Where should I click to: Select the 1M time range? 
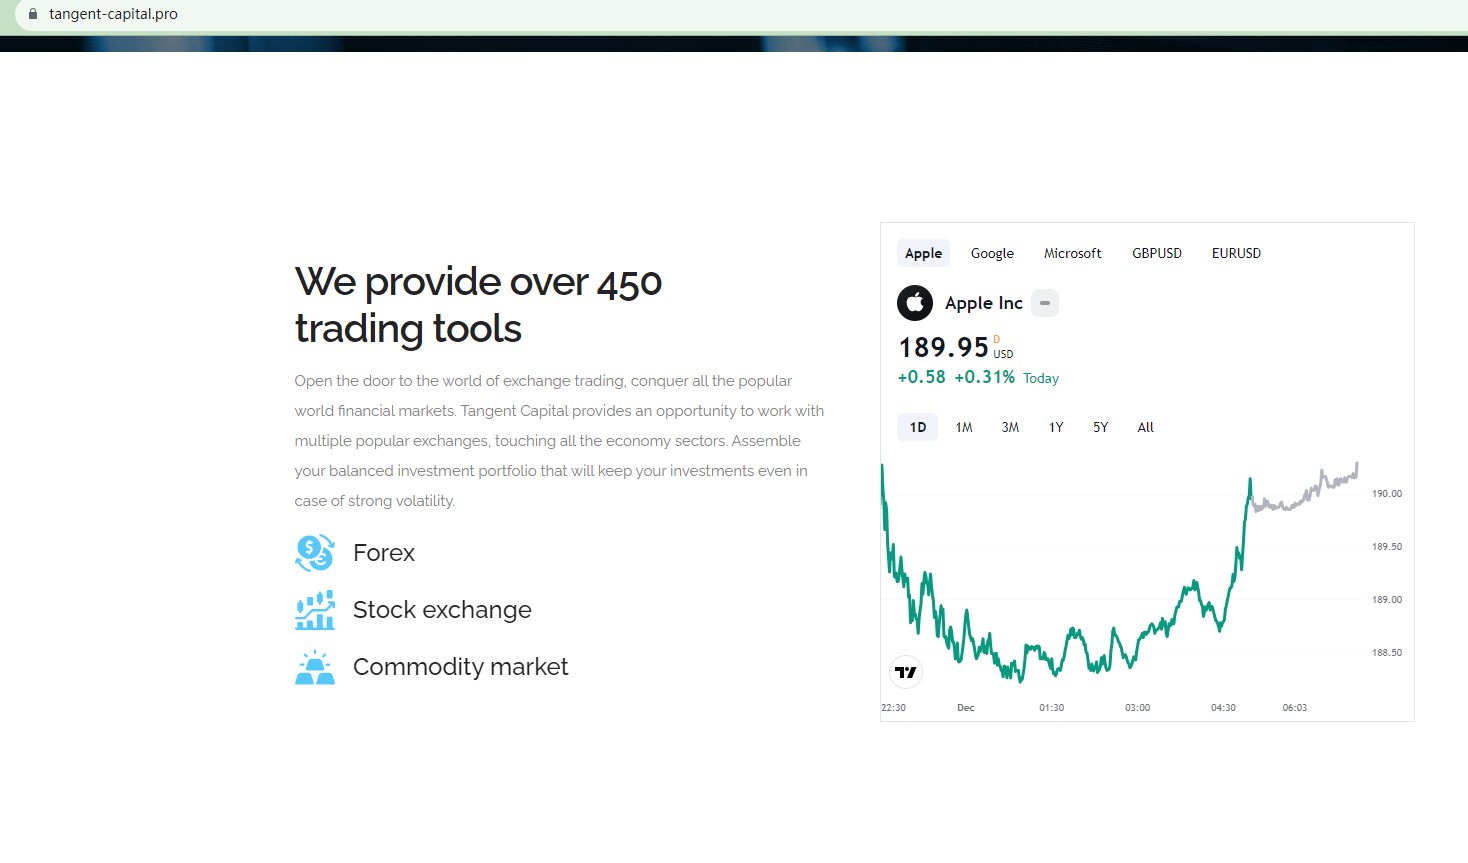pyautogui.click(x=964, y=427)
